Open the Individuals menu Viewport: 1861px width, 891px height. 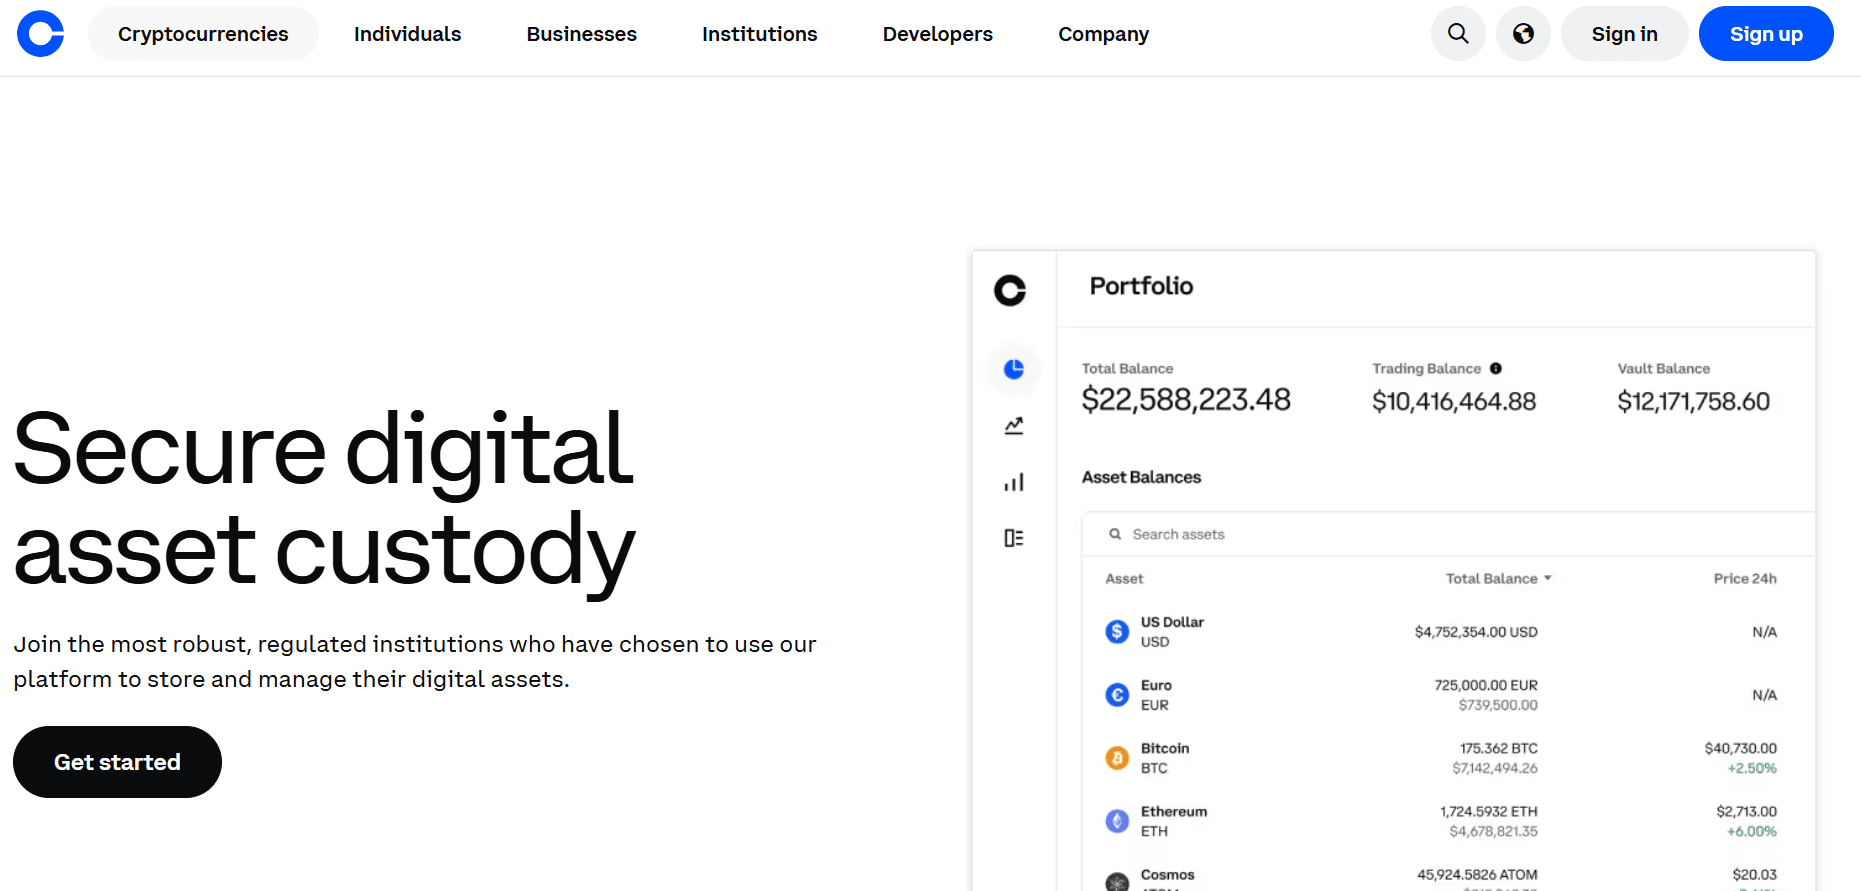tap(407, 34)
